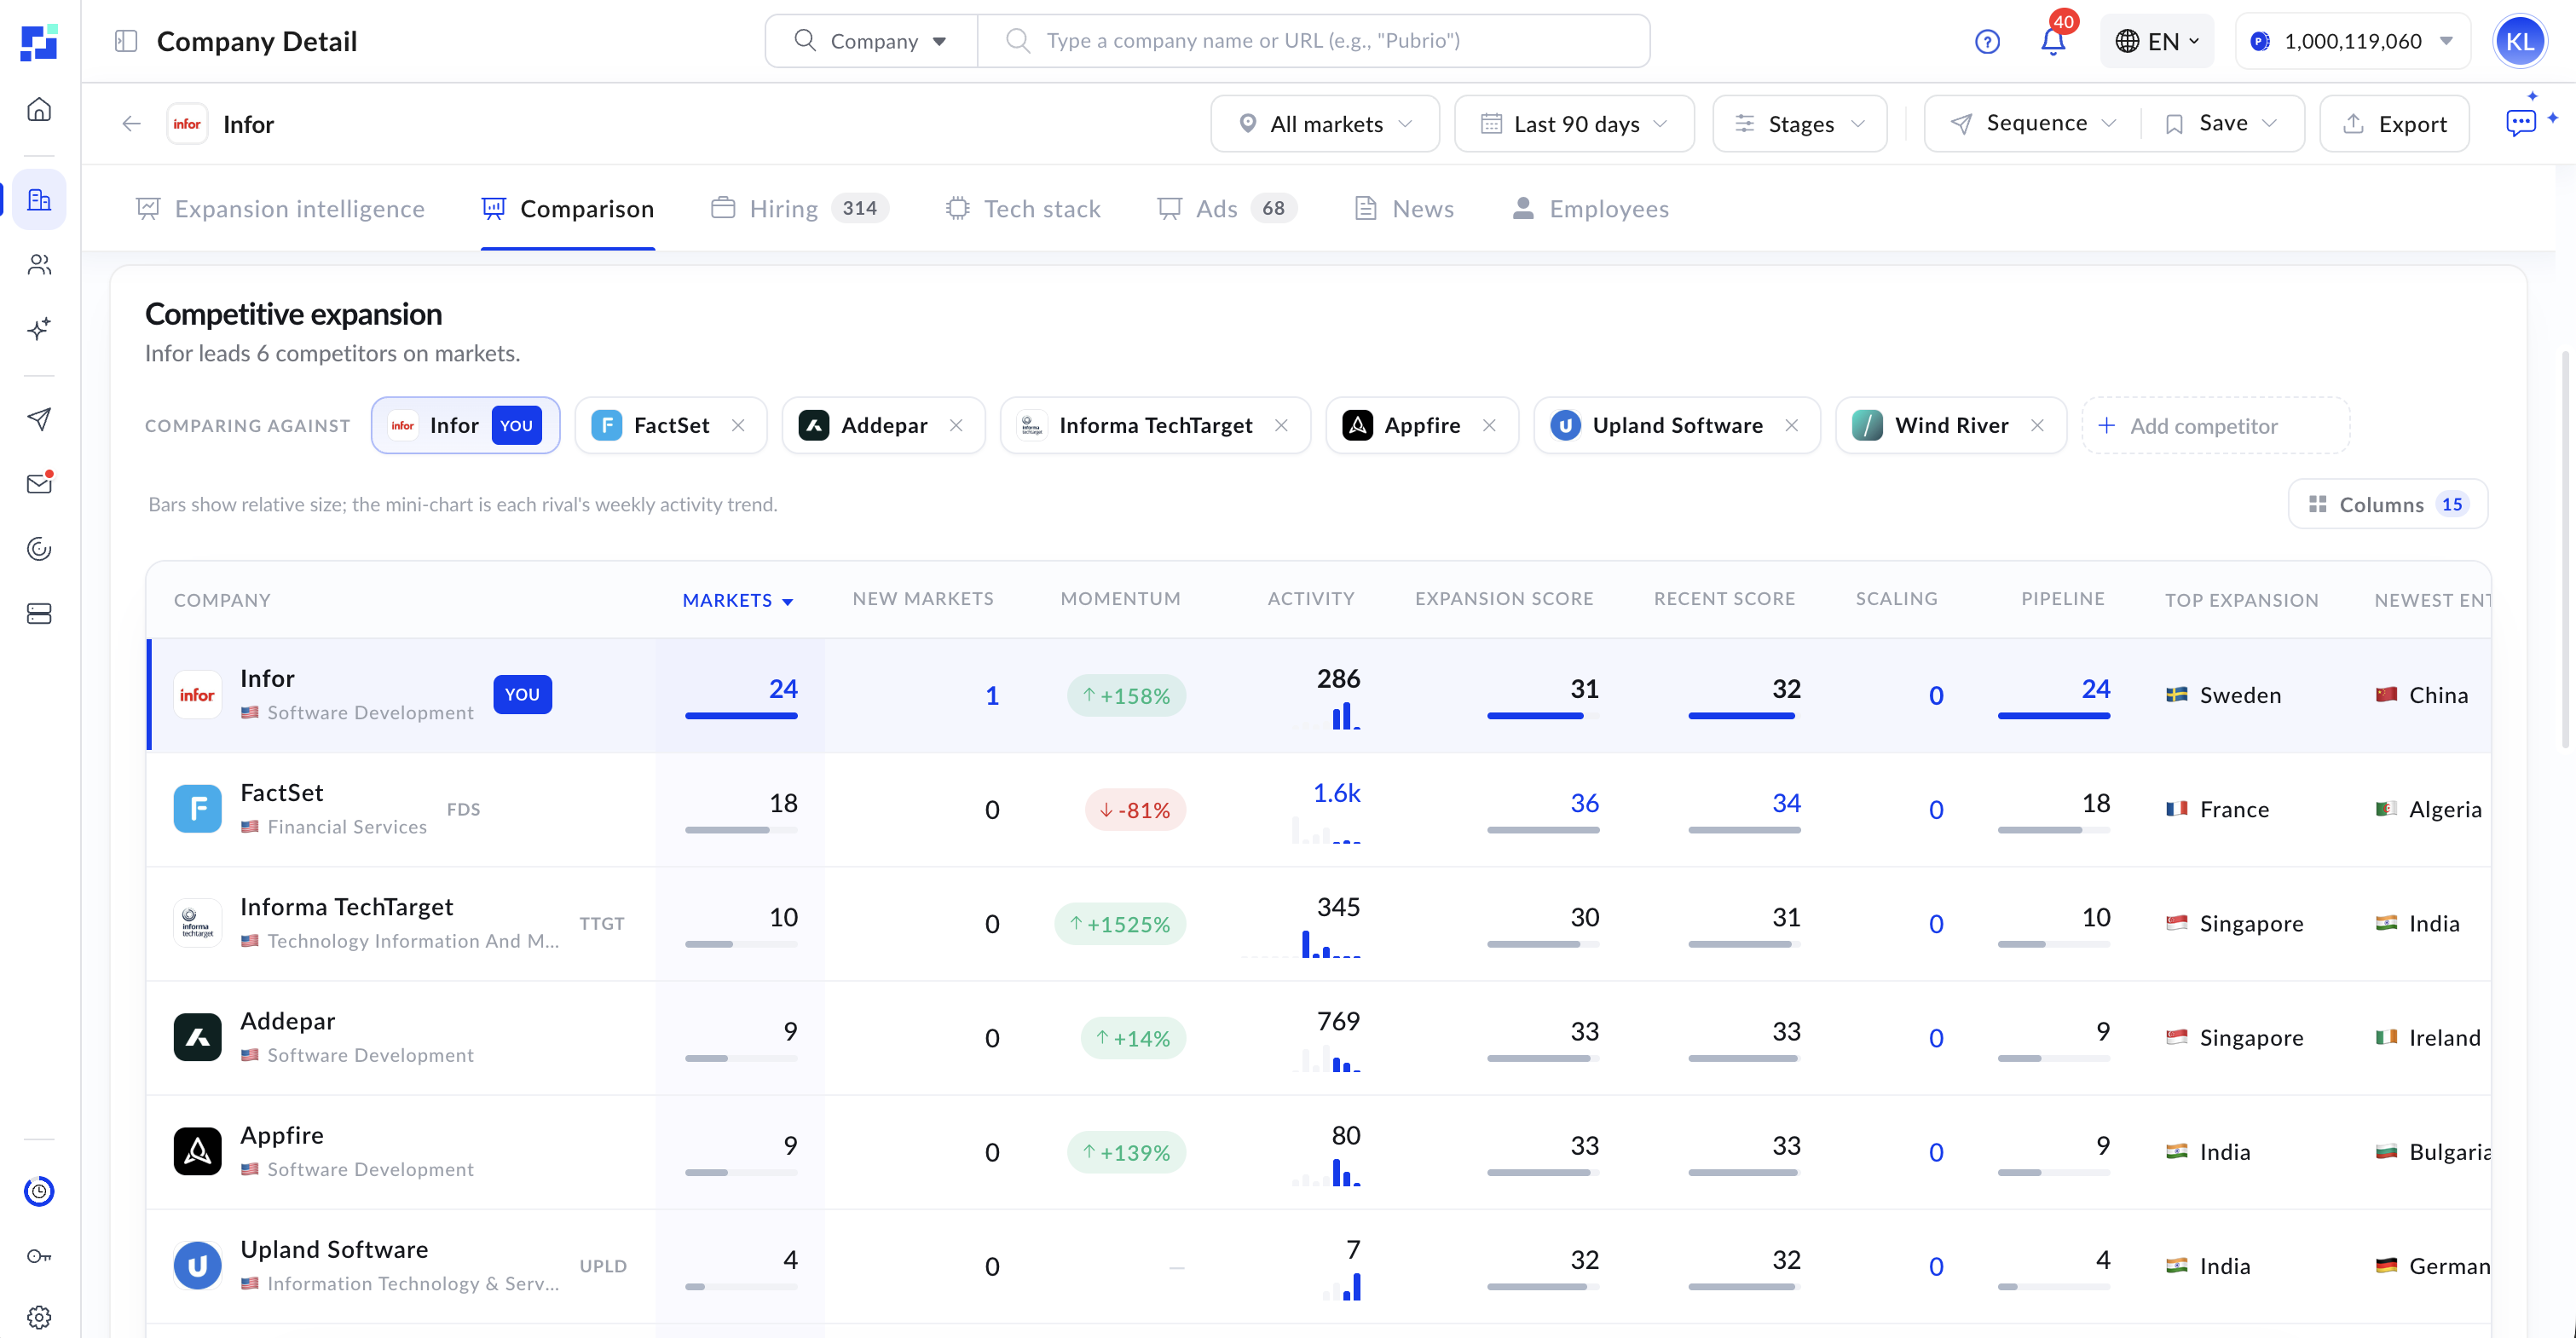Open the Sequence dropdown
This screenshot has height=1338, width=2576.
tap(2033, 123)
